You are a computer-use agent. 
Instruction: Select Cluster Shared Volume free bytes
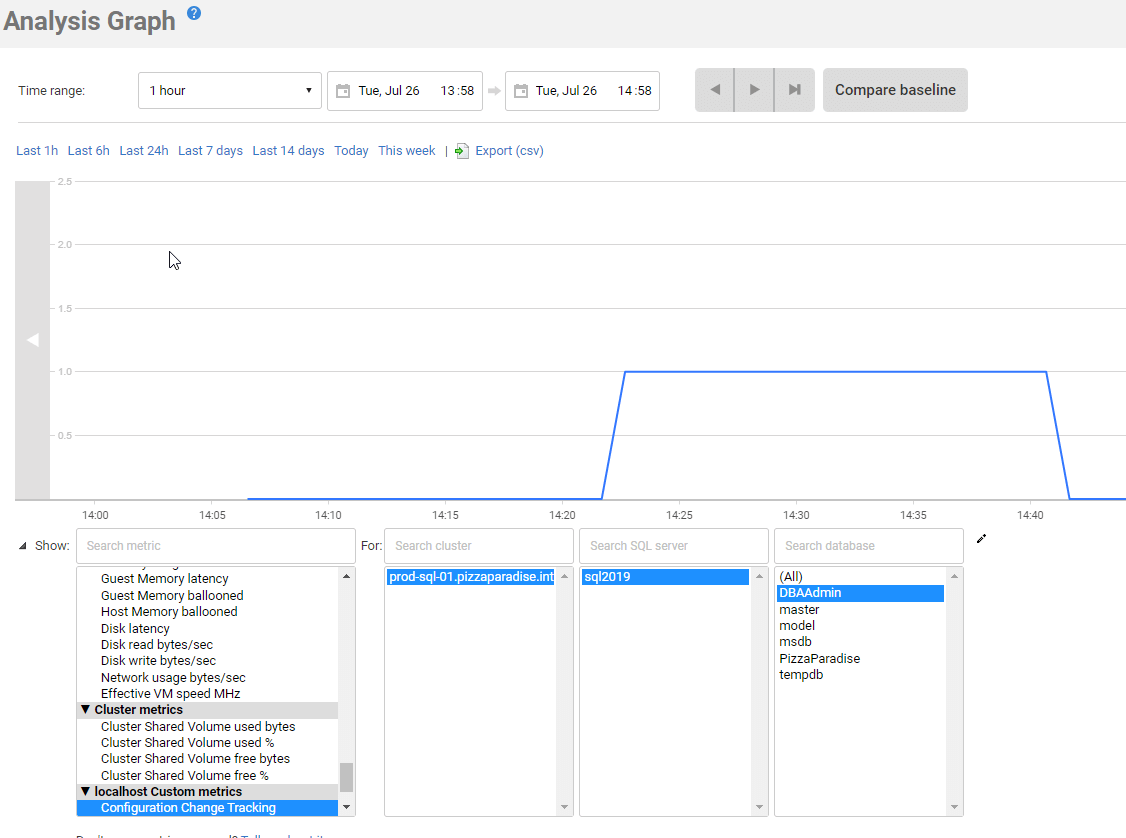click(195, 759)
